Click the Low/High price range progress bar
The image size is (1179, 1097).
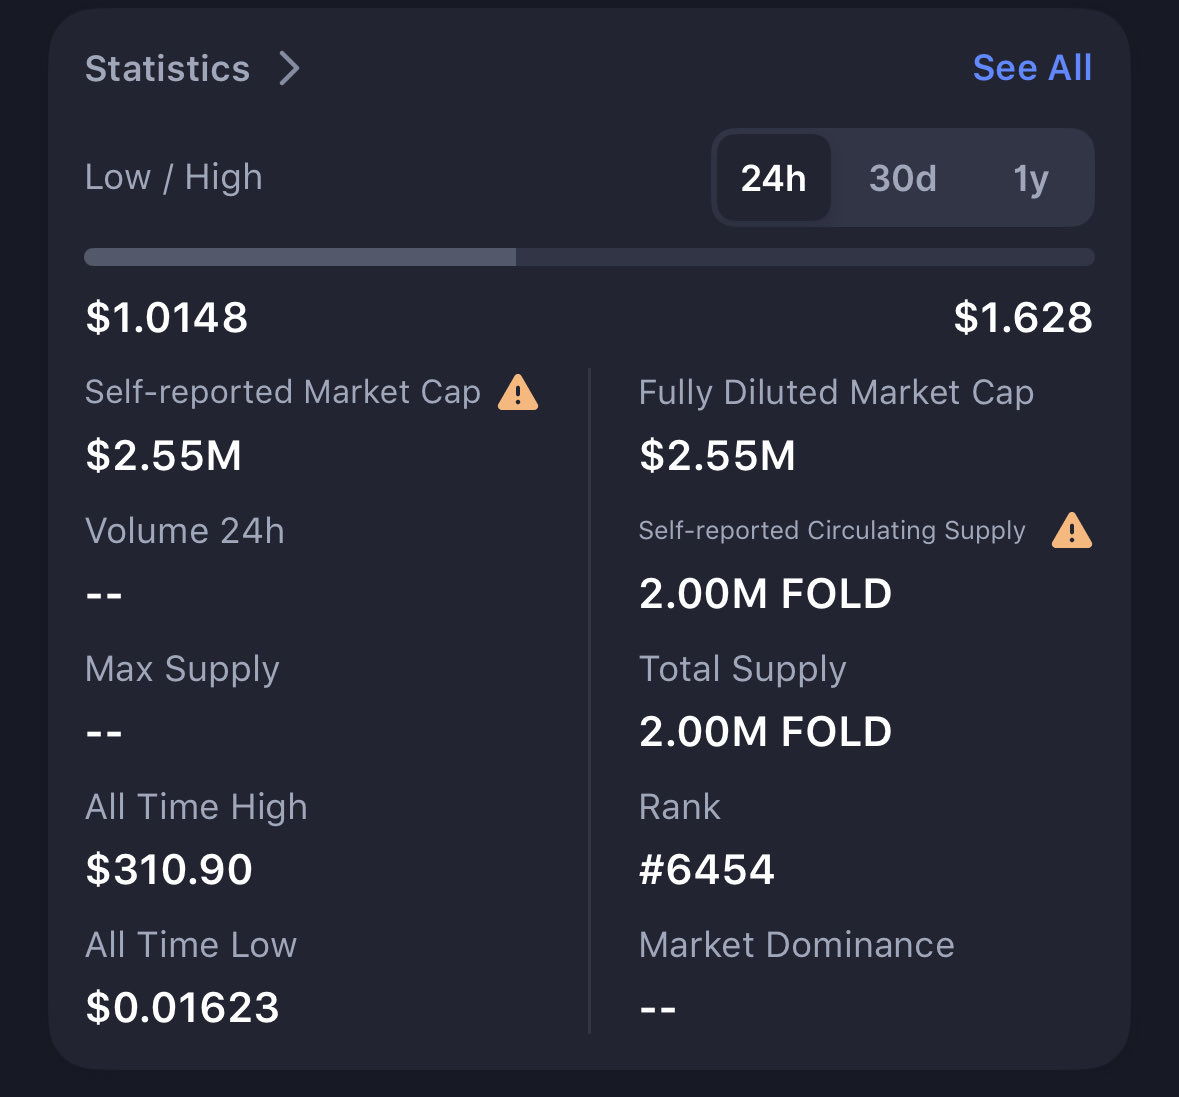click(x=589, y=257)
